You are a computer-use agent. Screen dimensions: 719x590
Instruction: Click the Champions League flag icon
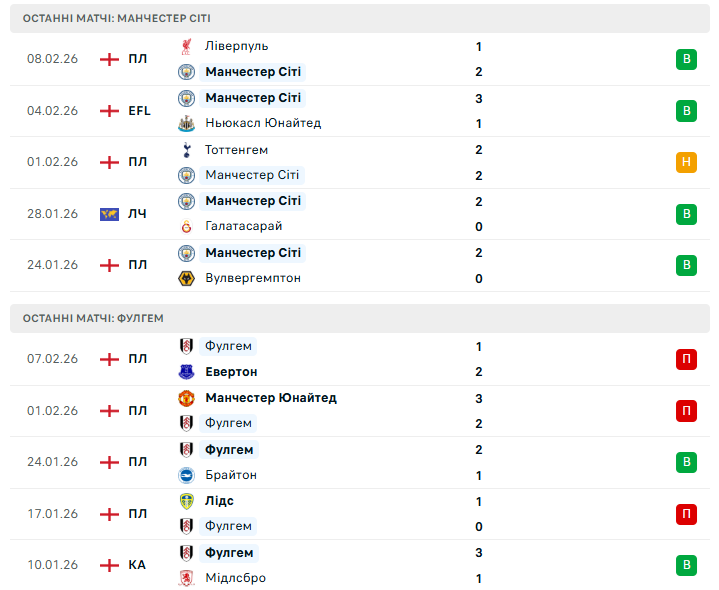109,214
